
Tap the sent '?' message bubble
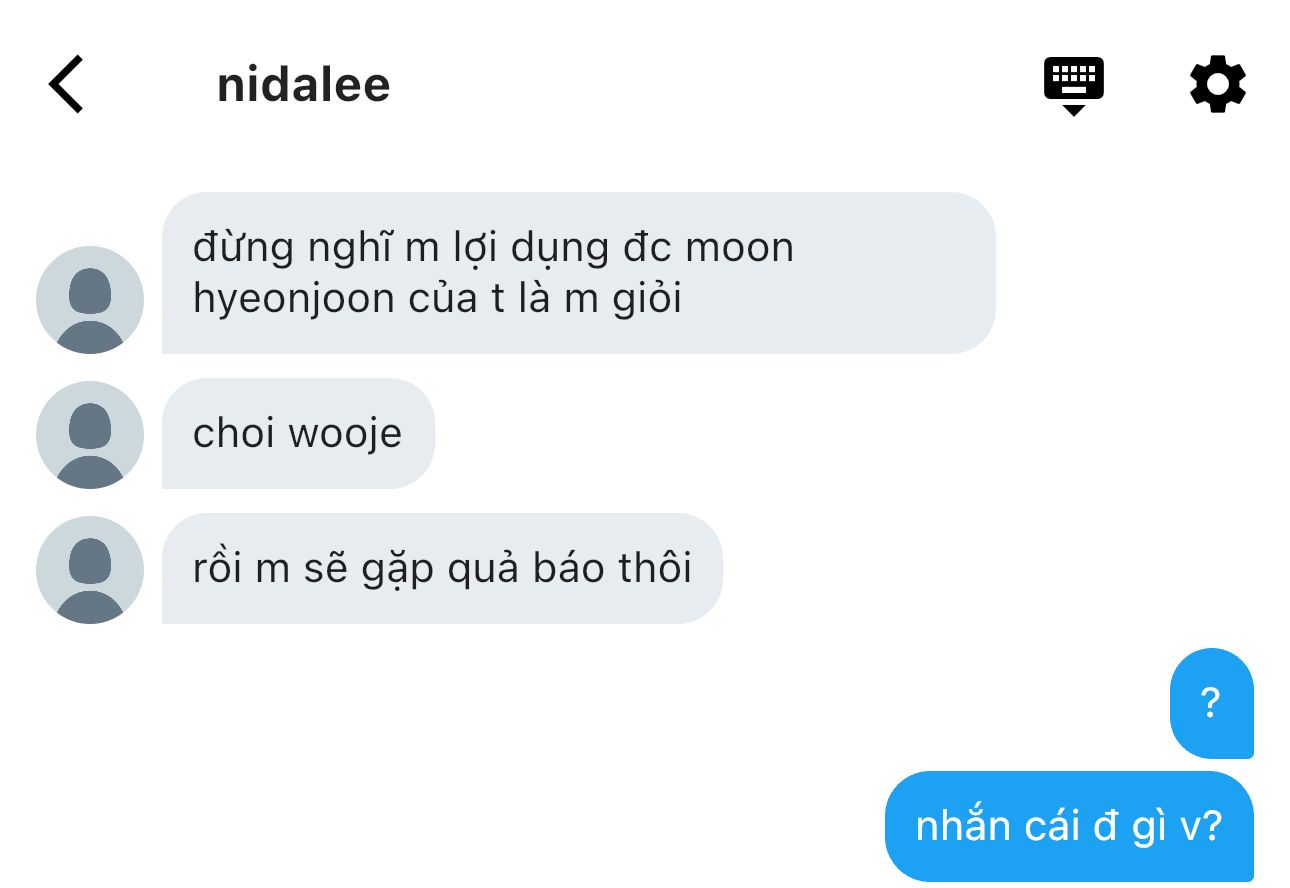(x=1211, y=704)
